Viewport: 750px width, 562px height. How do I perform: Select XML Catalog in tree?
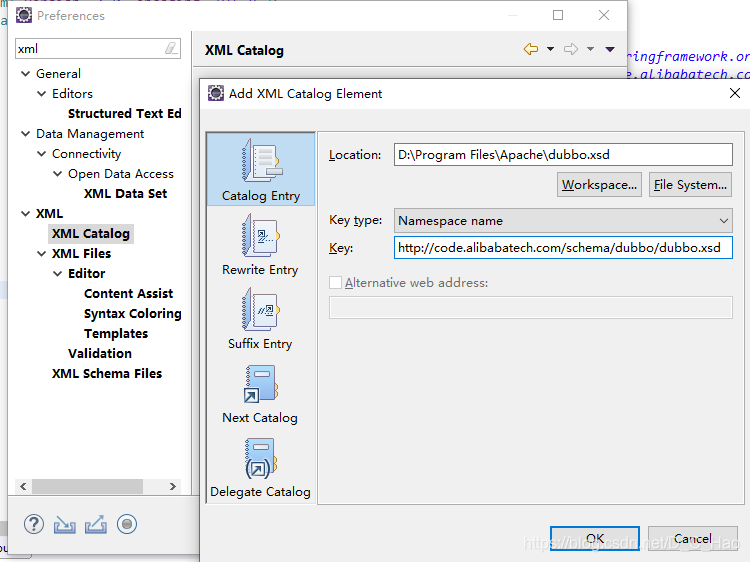pyautogui.click(x=91, y=233)
